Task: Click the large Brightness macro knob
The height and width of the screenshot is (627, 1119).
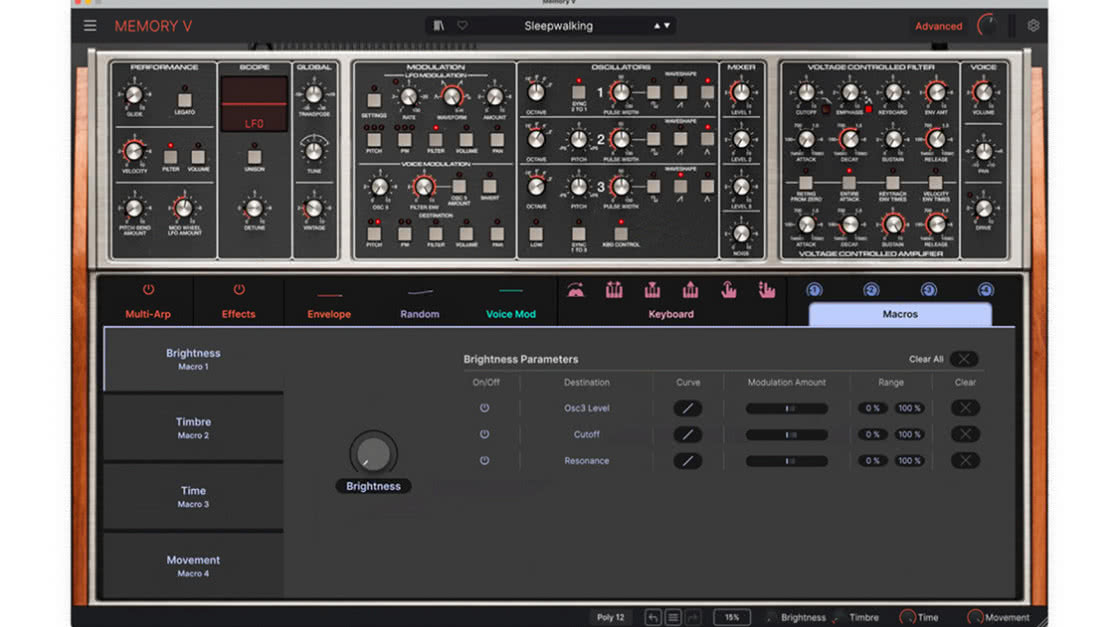Action: [x=373, y=454]
